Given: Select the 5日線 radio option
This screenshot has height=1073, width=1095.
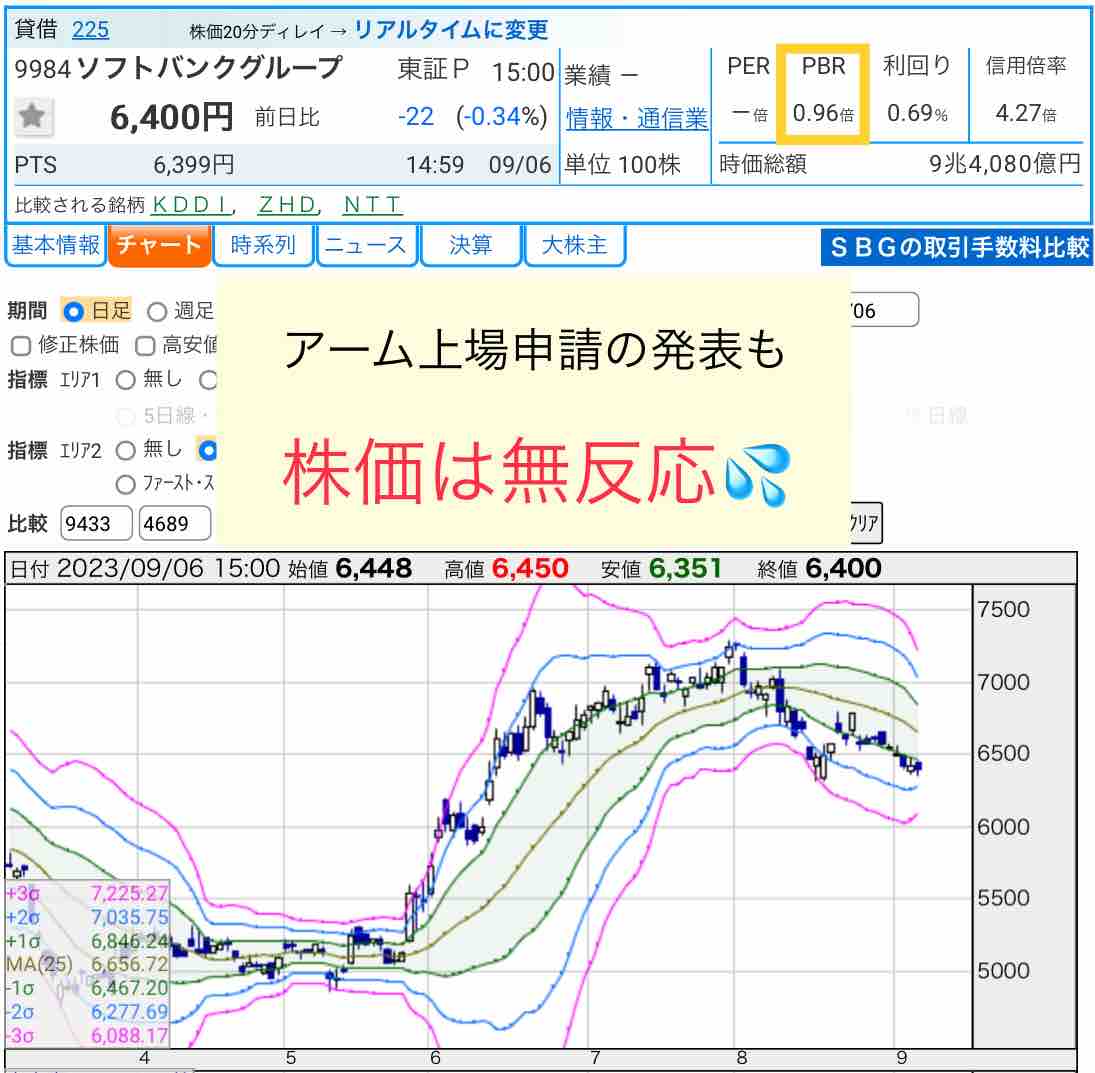Looking at the screenshot, I should [126, 416].
